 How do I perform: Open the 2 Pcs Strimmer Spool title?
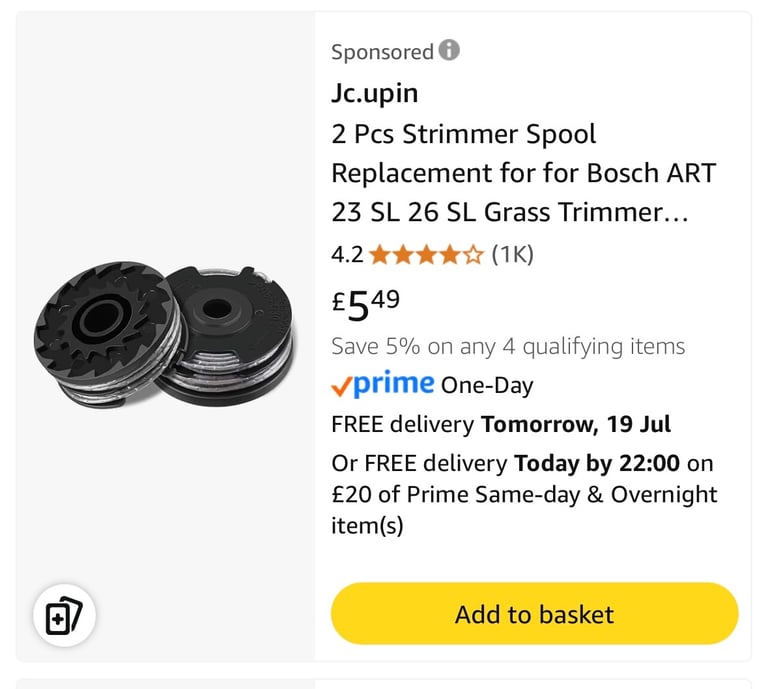464,134
